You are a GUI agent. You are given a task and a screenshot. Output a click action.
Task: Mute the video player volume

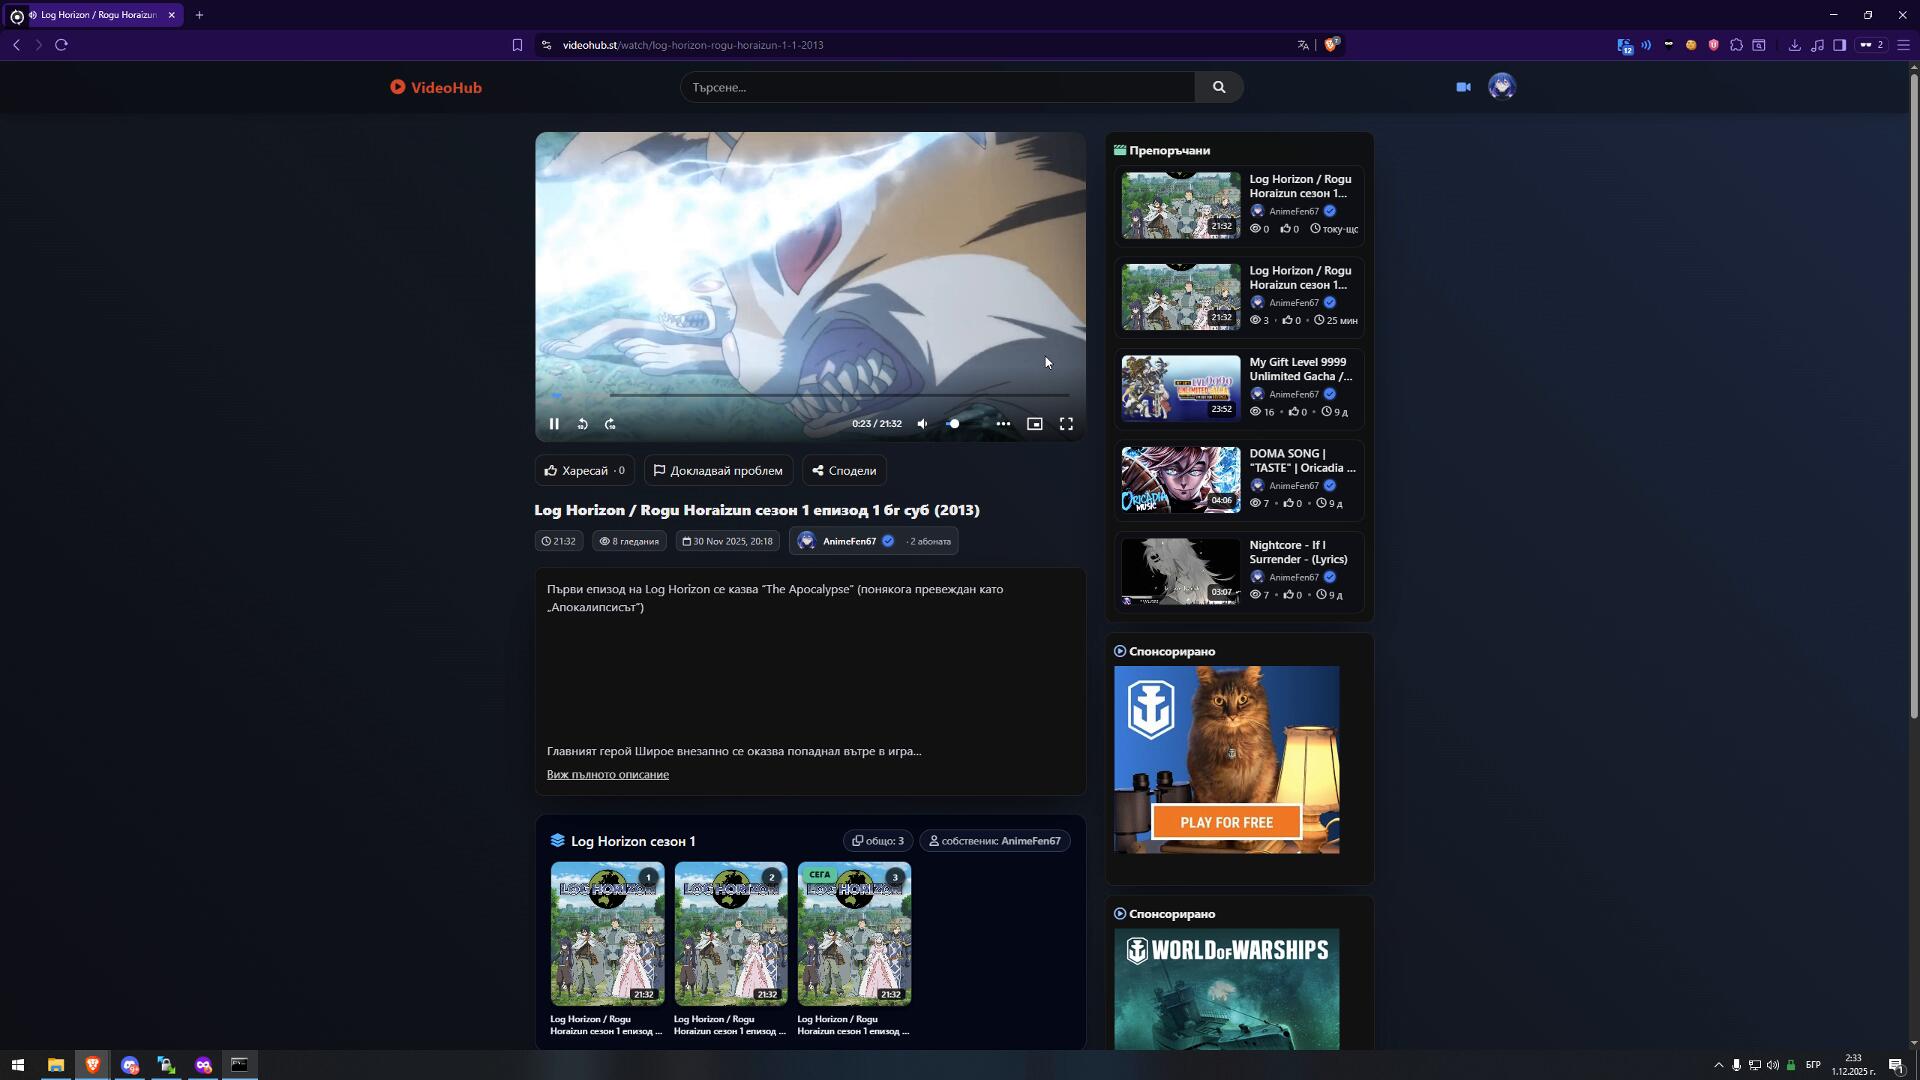tap(922, 424)
